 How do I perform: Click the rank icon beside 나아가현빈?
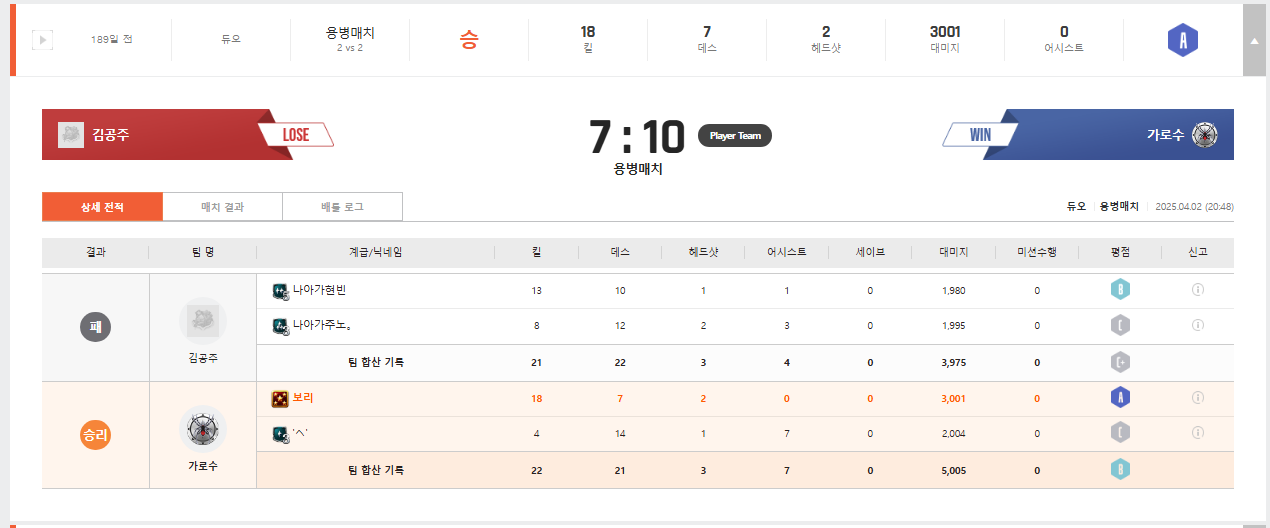click(280, 291)
